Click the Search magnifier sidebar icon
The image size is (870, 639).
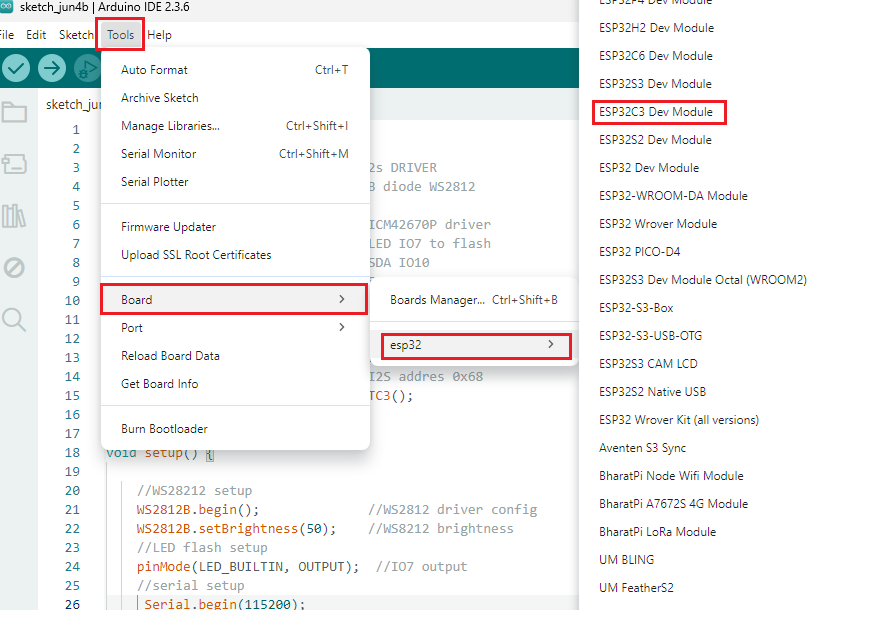pyautogui.click(x=14, y=320)
